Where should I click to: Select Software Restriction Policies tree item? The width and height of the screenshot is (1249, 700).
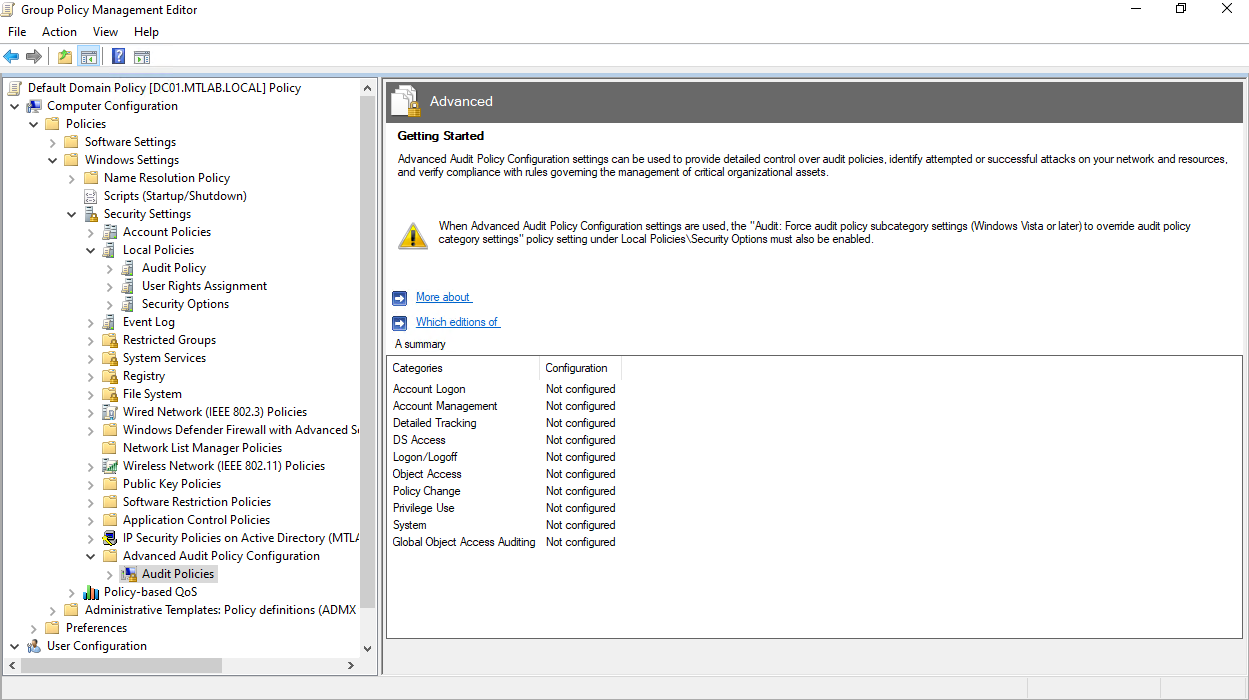pos(197,502)
